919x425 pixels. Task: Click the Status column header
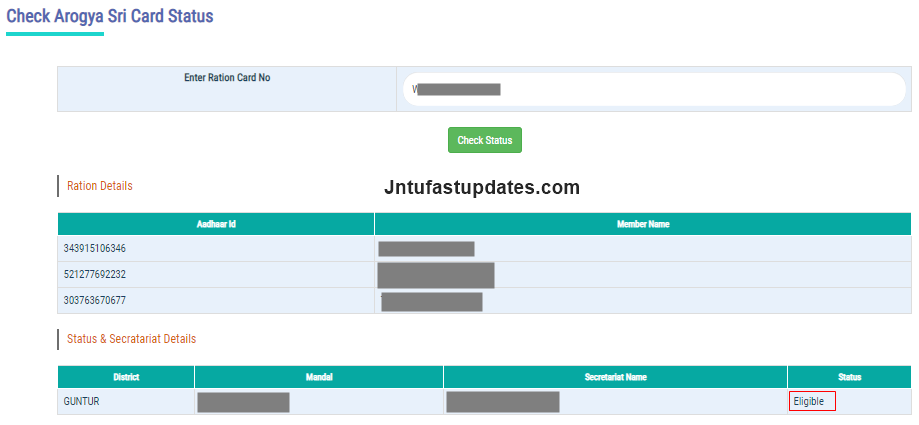pyautogui.click(x=849, y=377)
